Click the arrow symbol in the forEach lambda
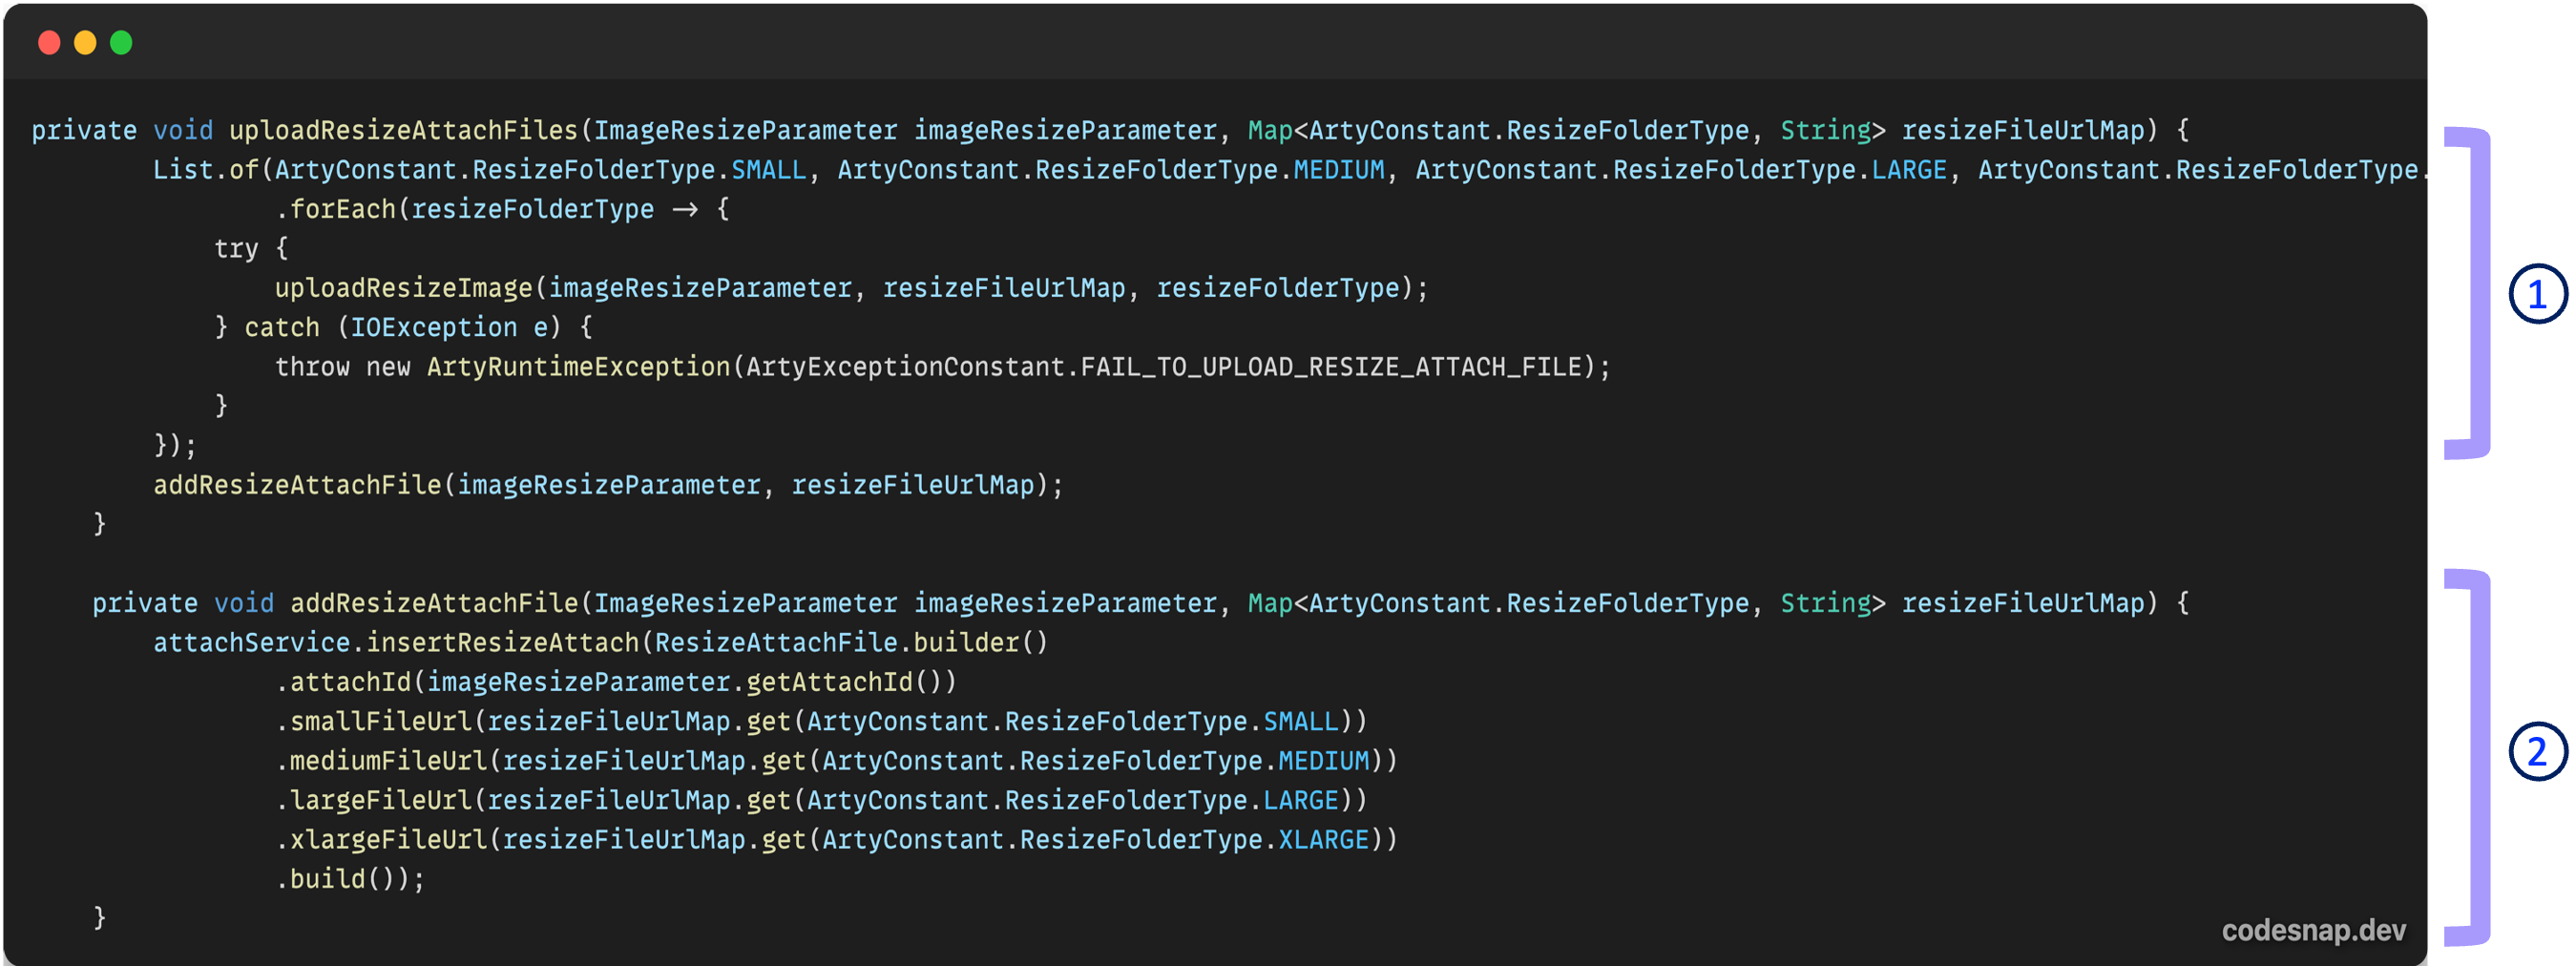The image size is (2576, 966). (x=685, y=210)
